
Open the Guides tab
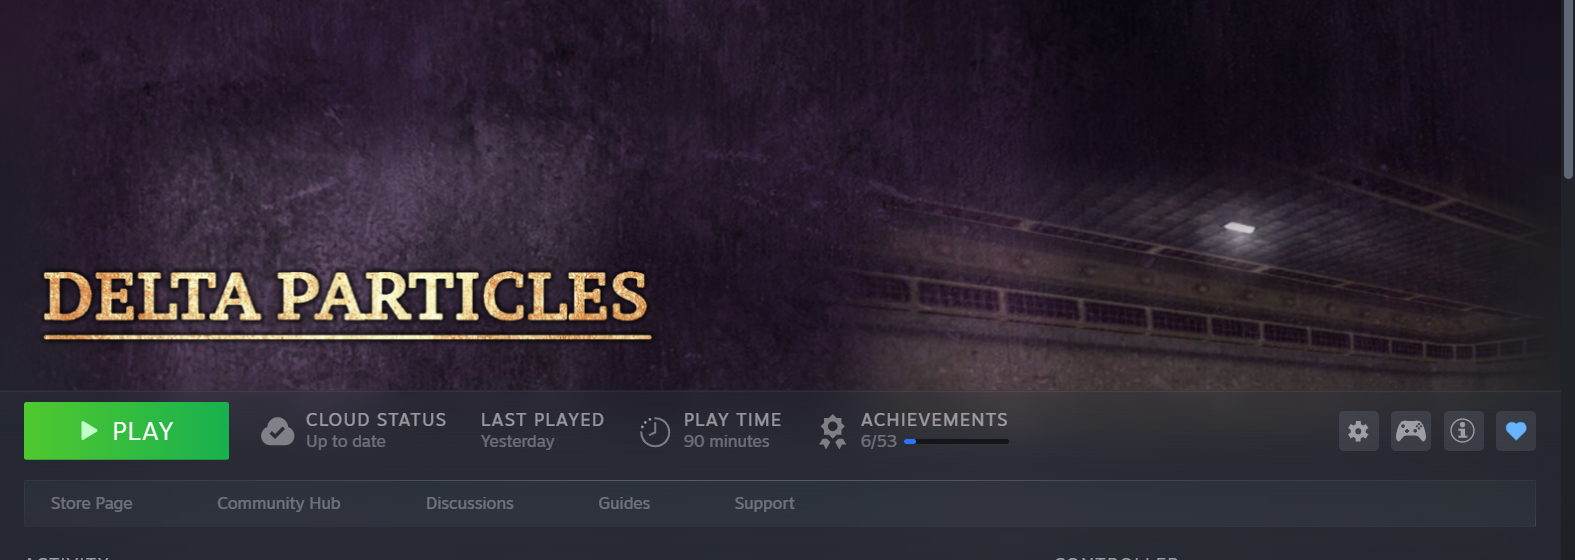[x=624, y=503]
